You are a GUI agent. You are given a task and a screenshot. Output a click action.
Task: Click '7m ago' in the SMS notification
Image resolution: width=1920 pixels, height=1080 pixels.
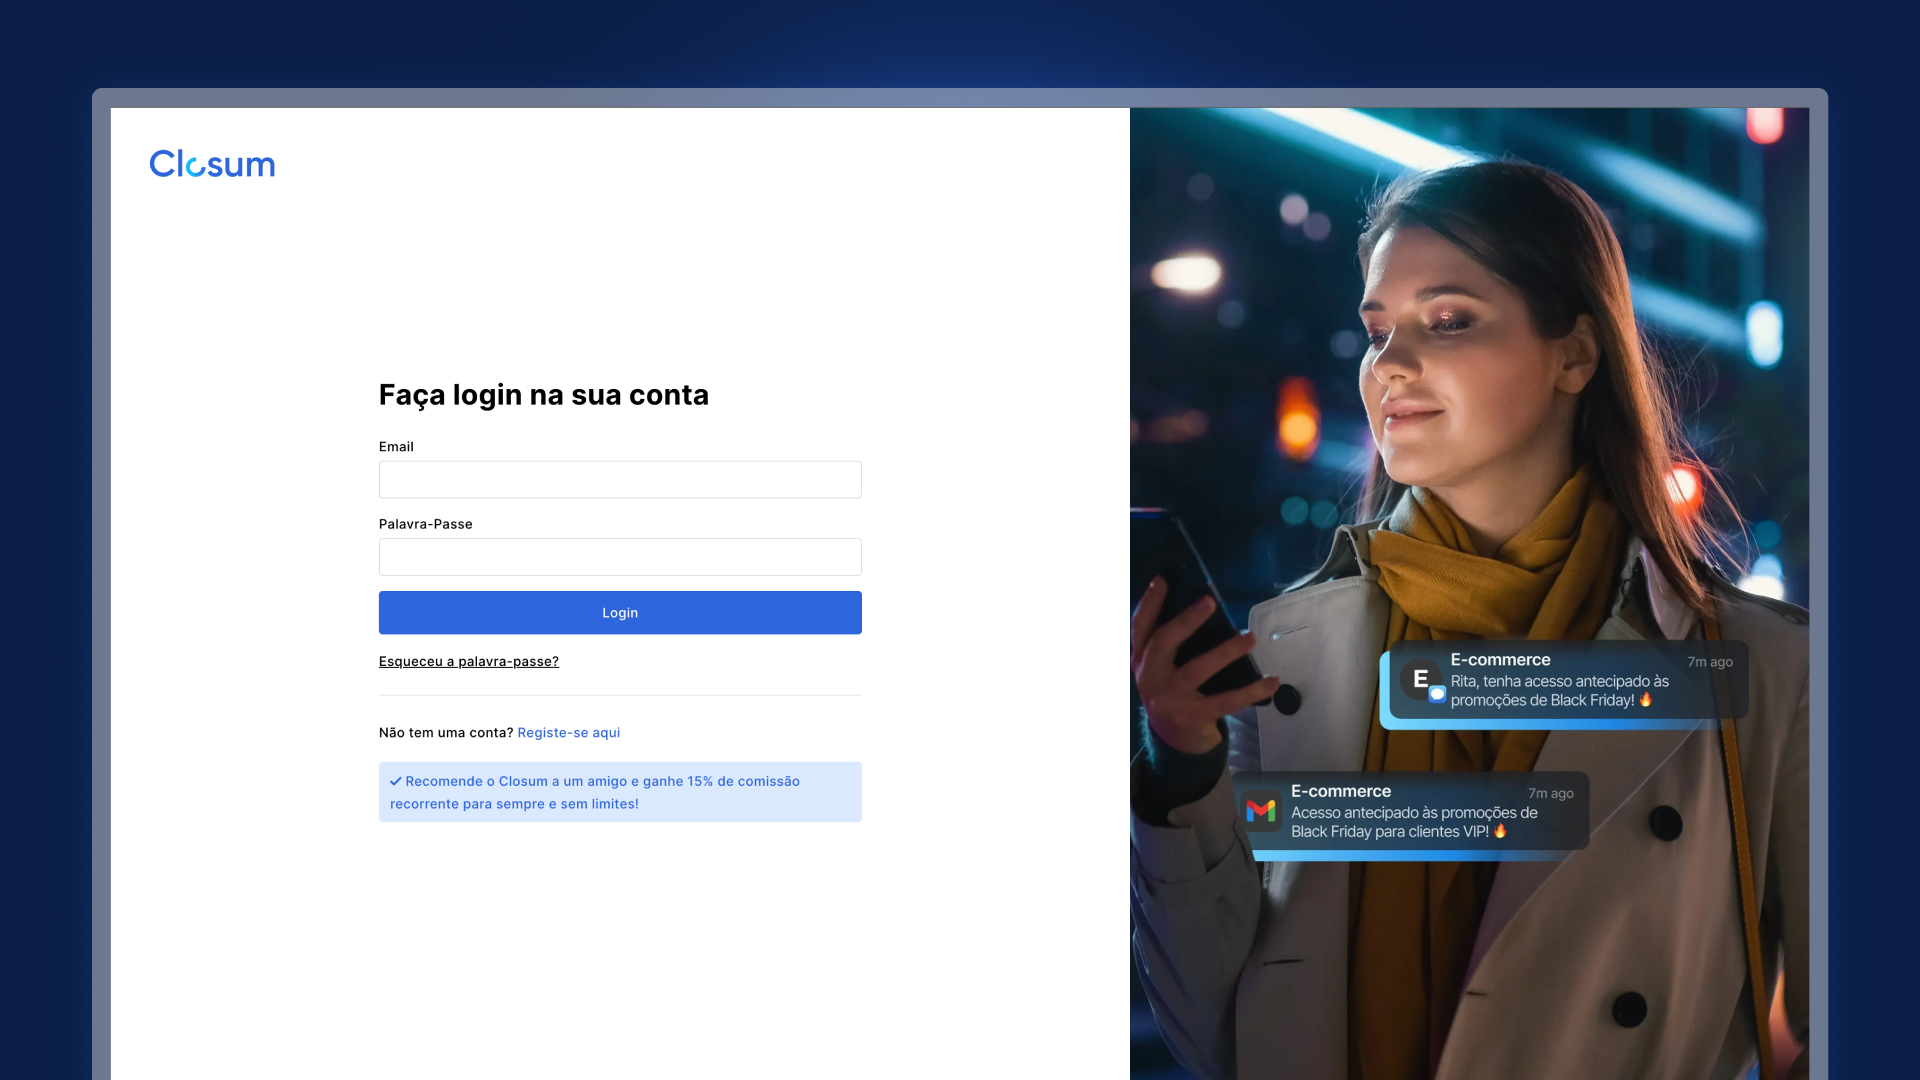(1710, 662)
